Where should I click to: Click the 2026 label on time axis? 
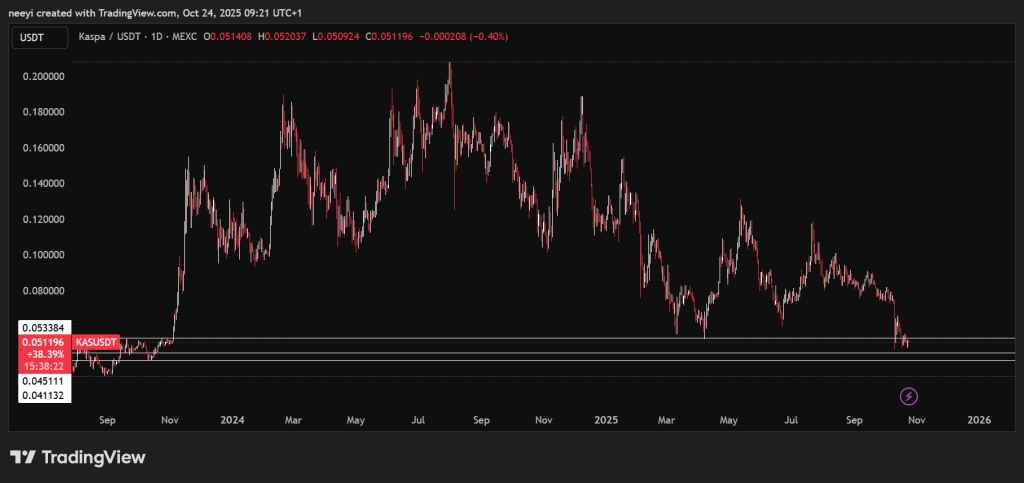[x=978, y=421]
